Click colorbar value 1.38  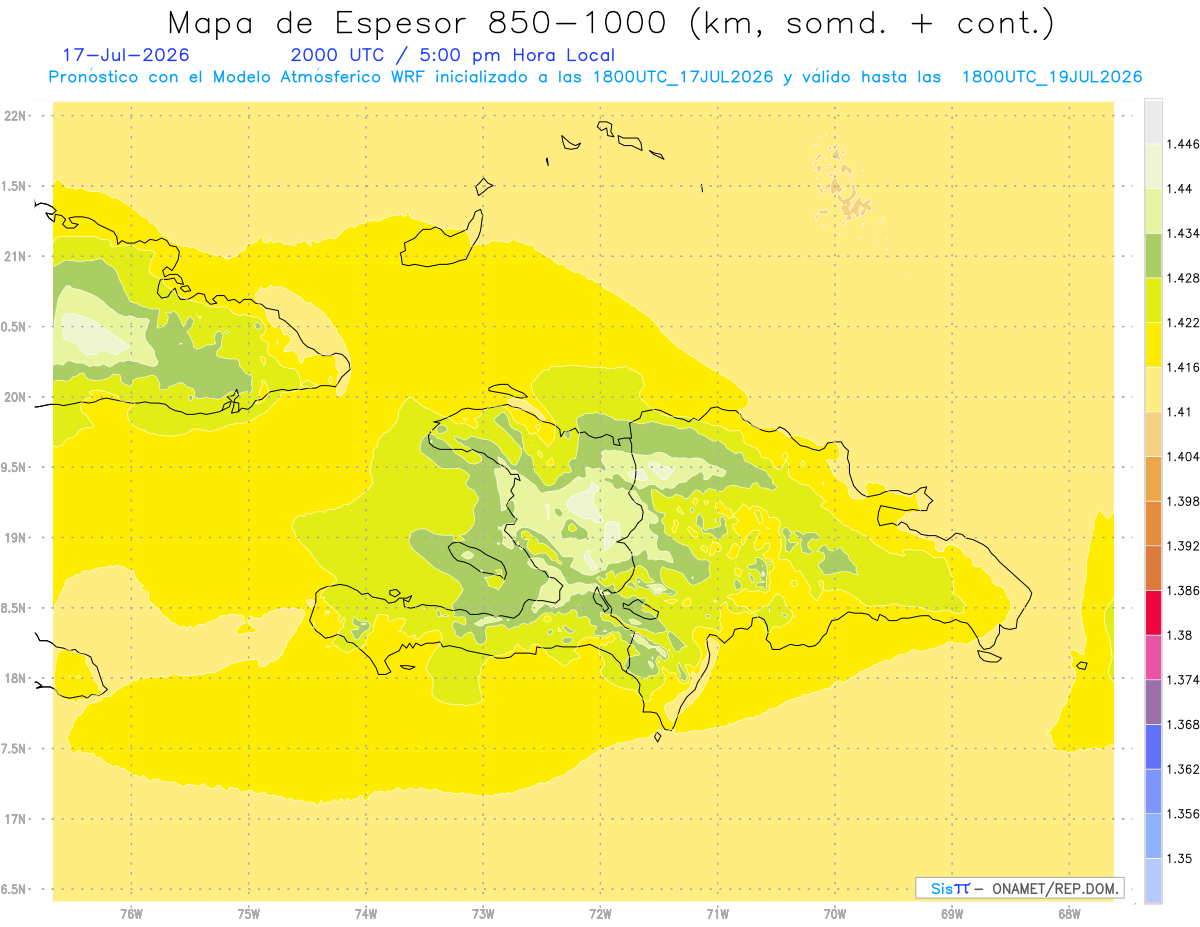pos(1180,635)
